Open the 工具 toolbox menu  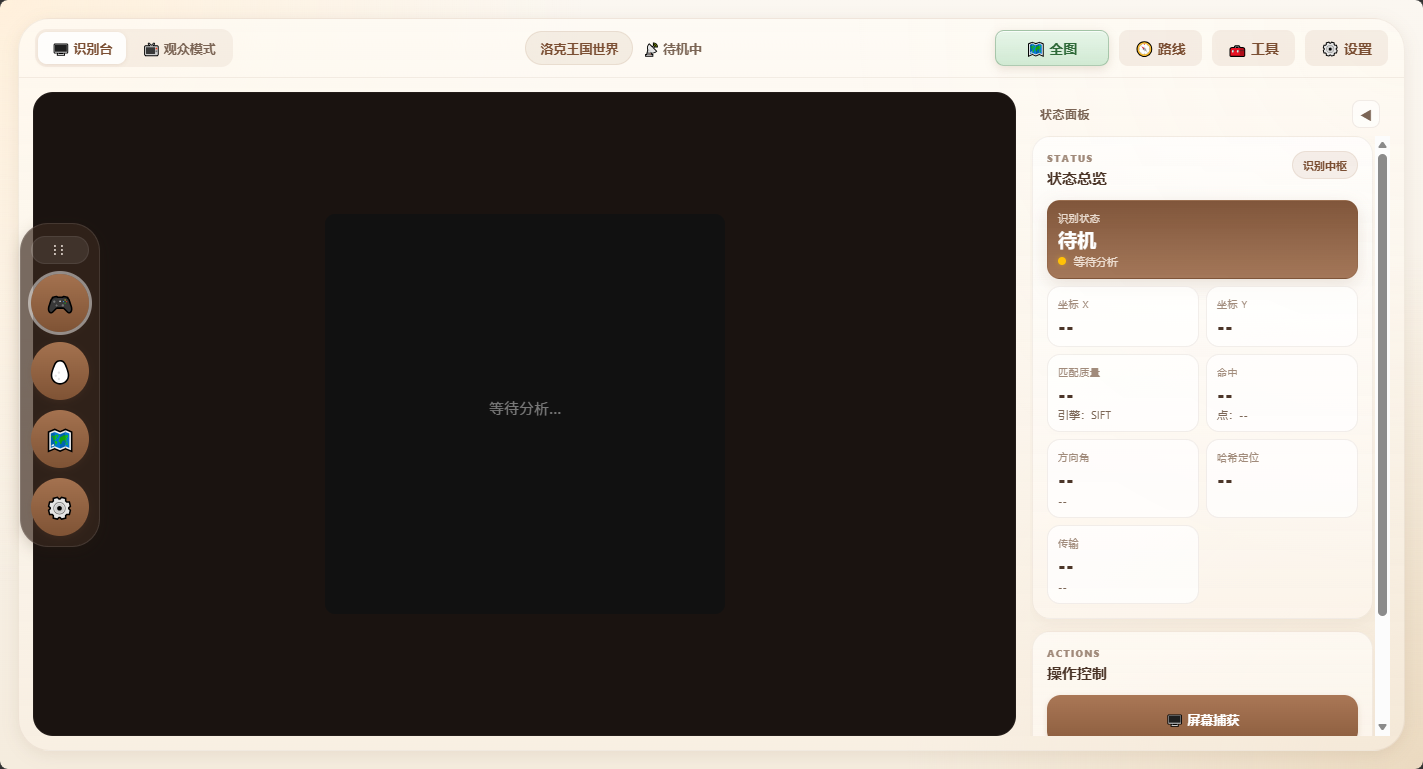click(1253, 48)
